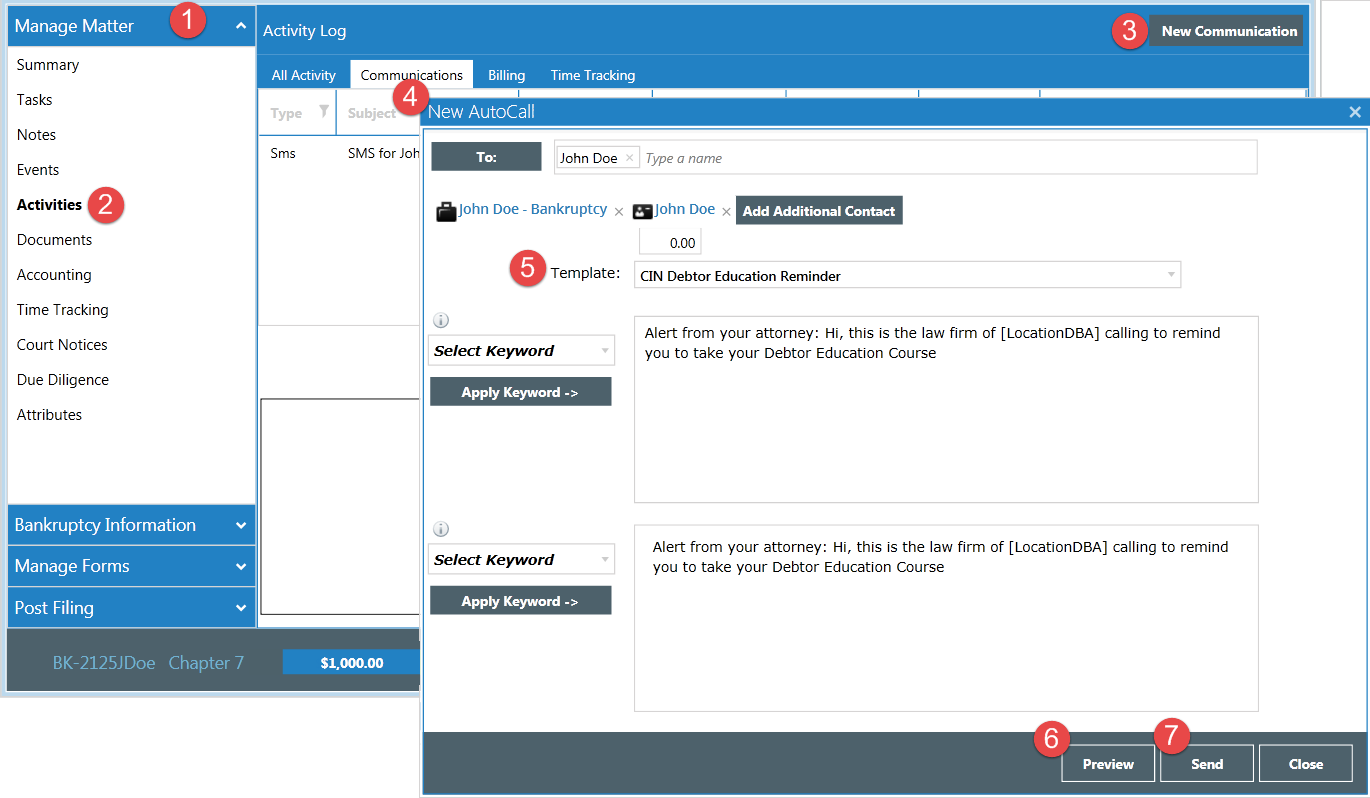Click the Preview button

pyautogui.click(x=1108, y=764)
